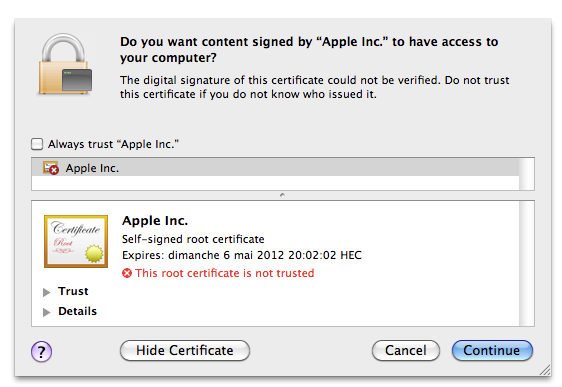The height and width of the screenshot is (387, 562).
Task: Click the Trust label text
Action: [x=73, y=291]
